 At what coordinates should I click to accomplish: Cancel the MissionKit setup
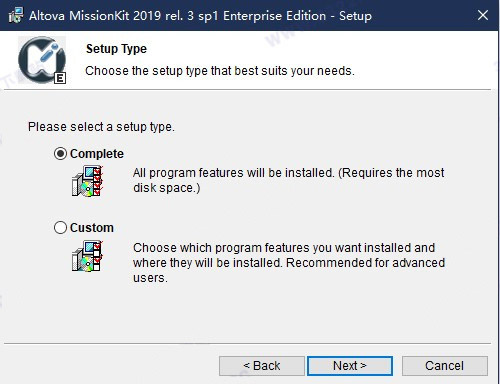coord(445,366)
